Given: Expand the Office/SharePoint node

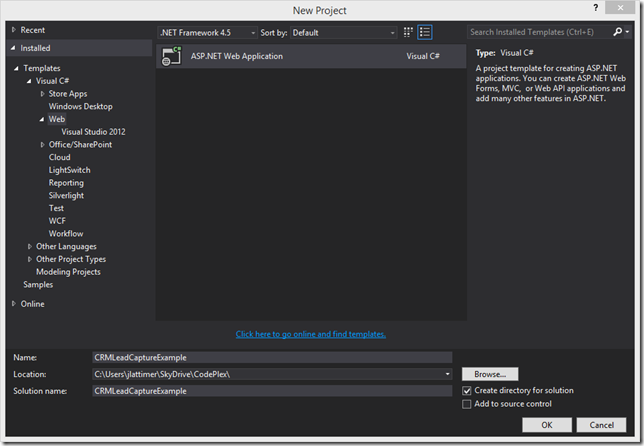Looking at the screenshot, I should (x=42, y=145).
